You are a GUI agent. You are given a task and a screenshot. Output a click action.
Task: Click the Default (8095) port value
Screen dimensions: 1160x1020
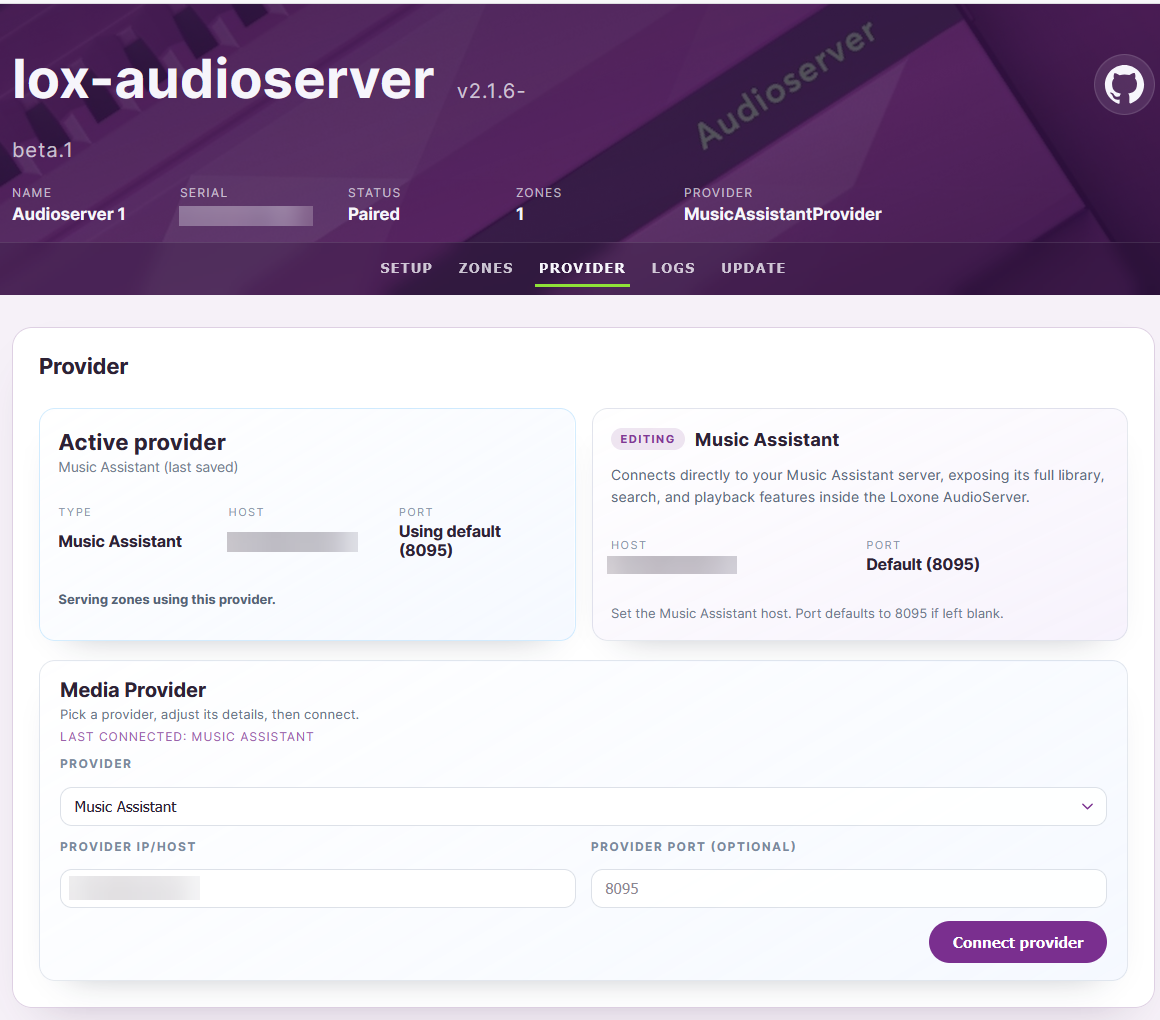tap(922, 564)
